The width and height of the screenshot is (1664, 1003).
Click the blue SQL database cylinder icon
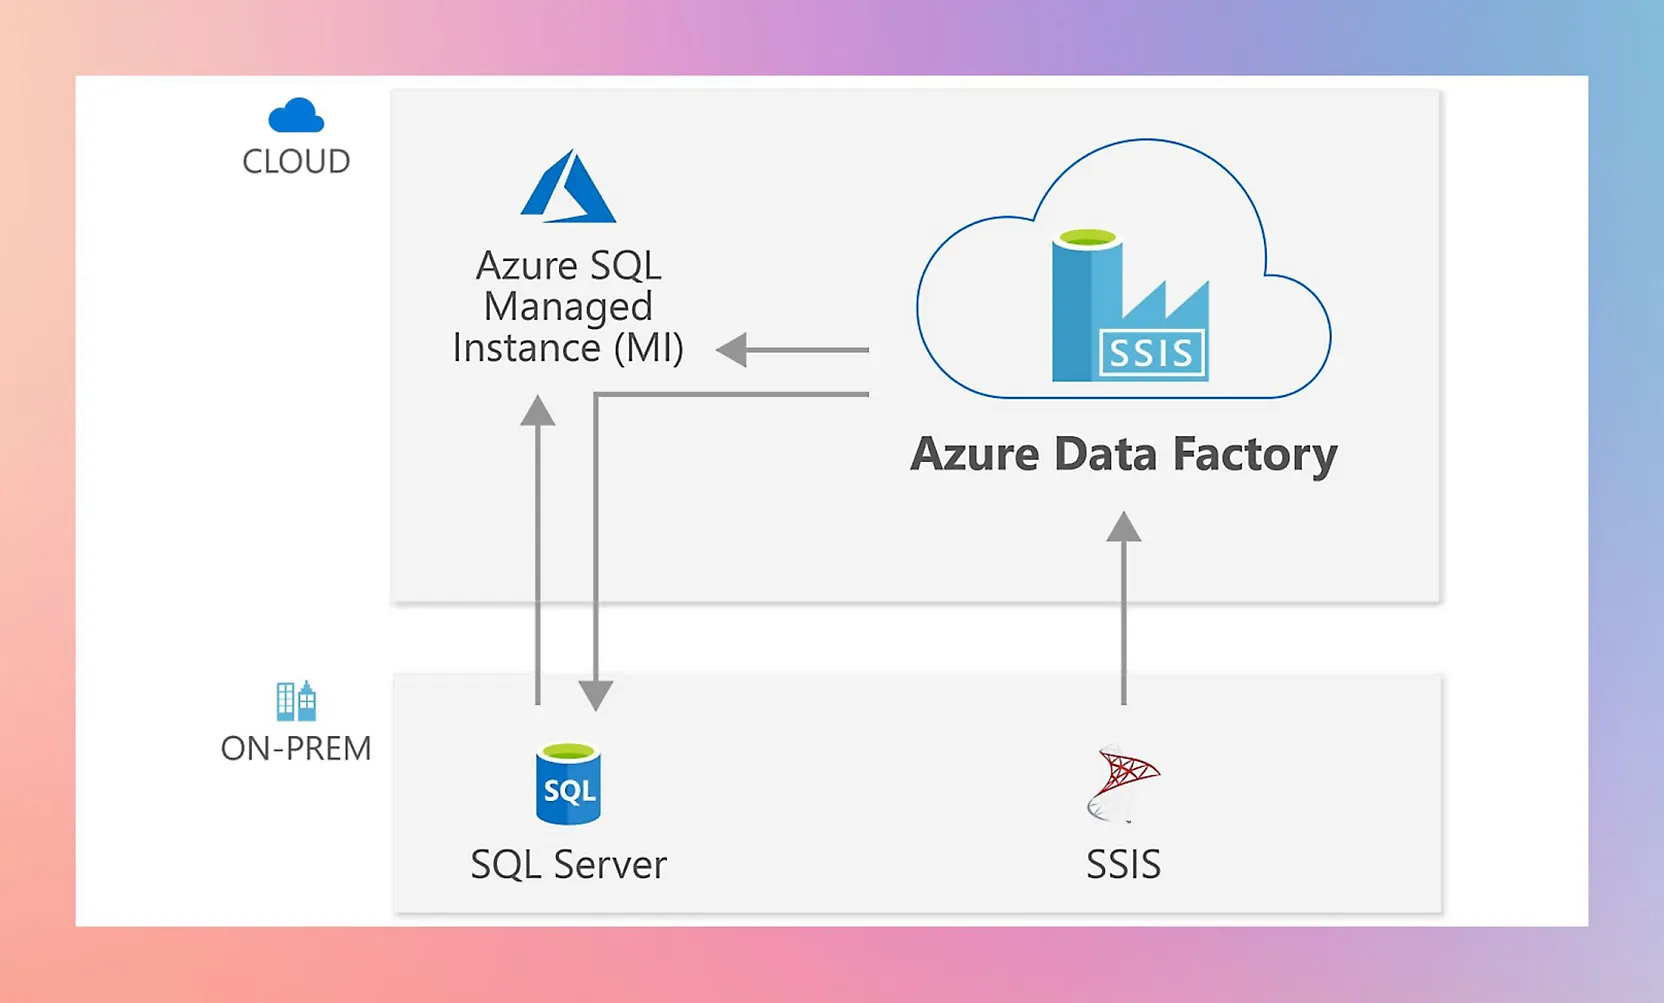click(568, 783)
